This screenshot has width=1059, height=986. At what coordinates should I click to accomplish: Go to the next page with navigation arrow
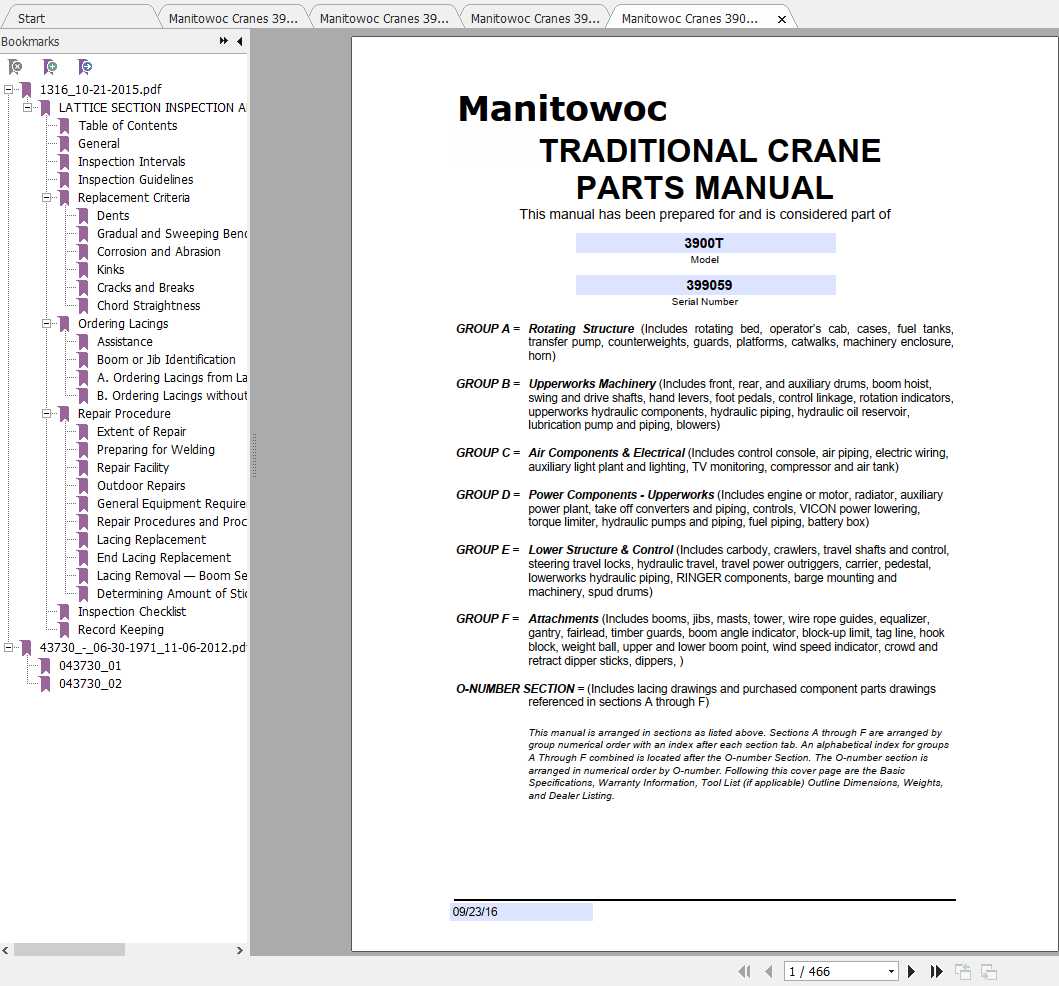(911, 971)
